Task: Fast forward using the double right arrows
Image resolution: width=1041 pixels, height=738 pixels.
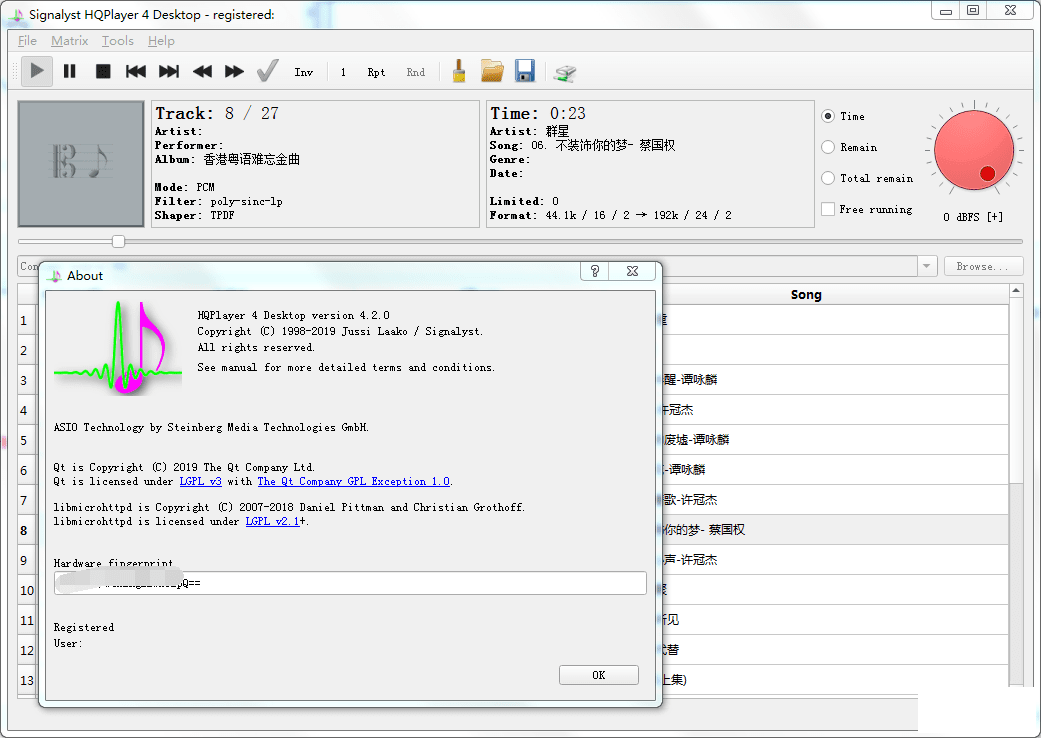Action: pos(234,71)
